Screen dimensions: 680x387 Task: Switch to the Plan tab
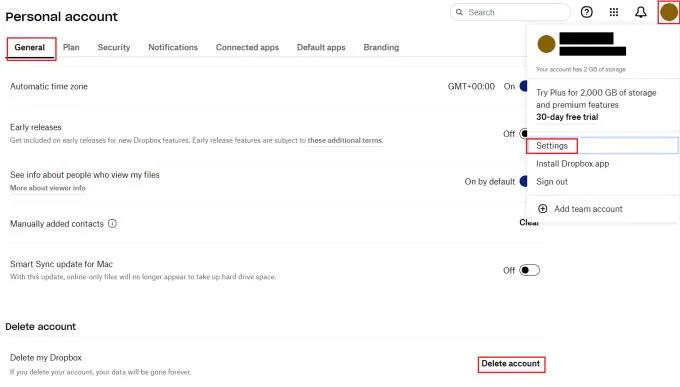pyautogui.click(x=71, y=47)
